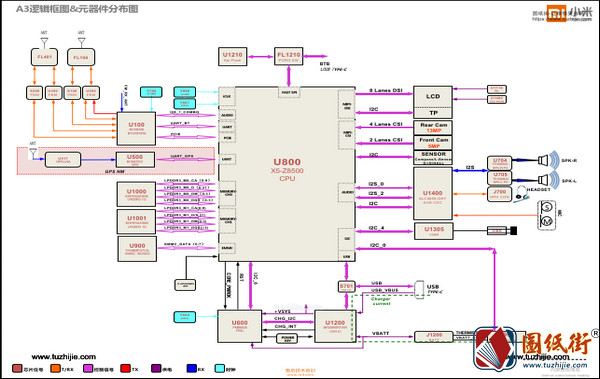Click the microphone symbol icon
The height and width of the screenshot is (379, 600).
coord(546,214)
